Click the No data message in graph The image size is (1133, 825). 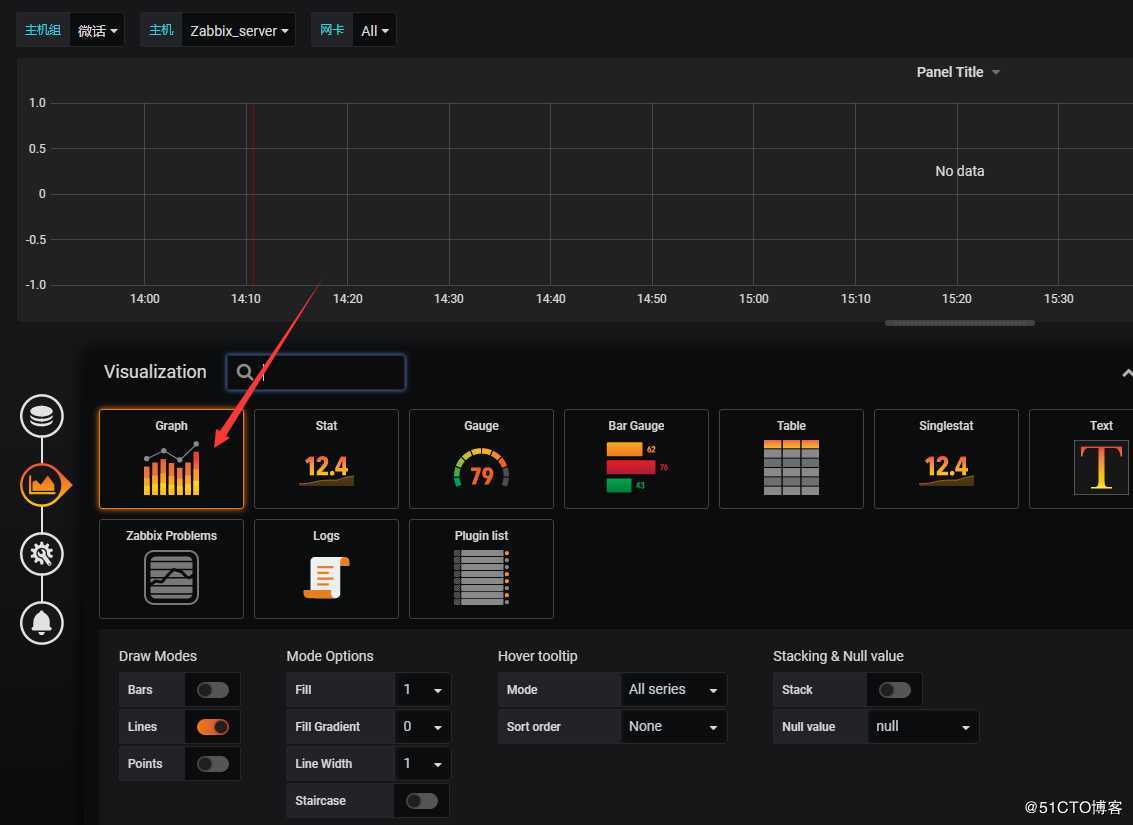click(960, 171)
